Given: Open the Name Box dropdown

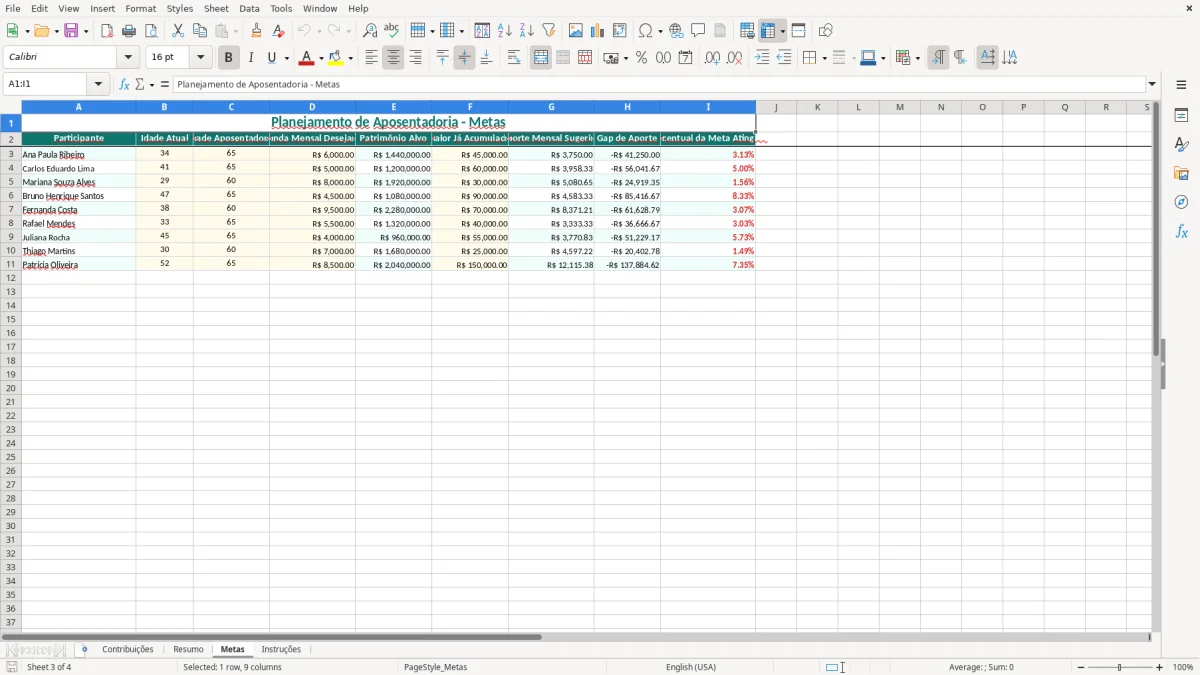Looking at the screenshot, I should coord(98,85).
